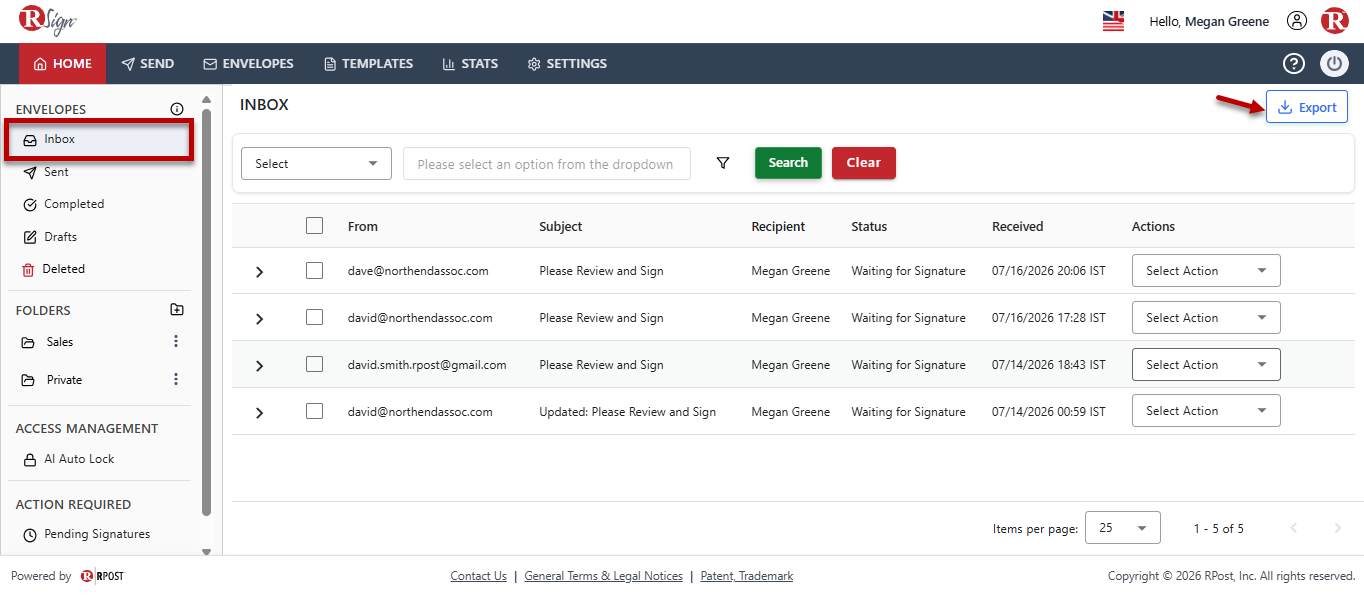Open the SEND tab
This screenshot has height=596, width=1364.
coord(148,64)
